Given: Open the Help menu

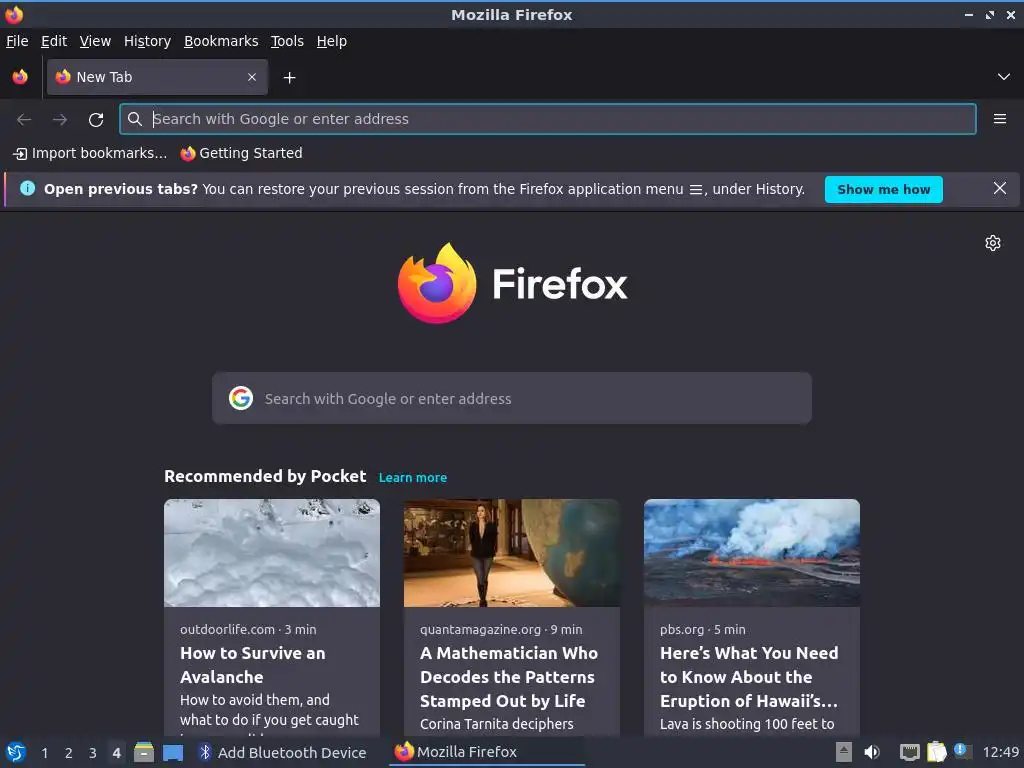Looking at the screenshot, I should coord(332,41).
